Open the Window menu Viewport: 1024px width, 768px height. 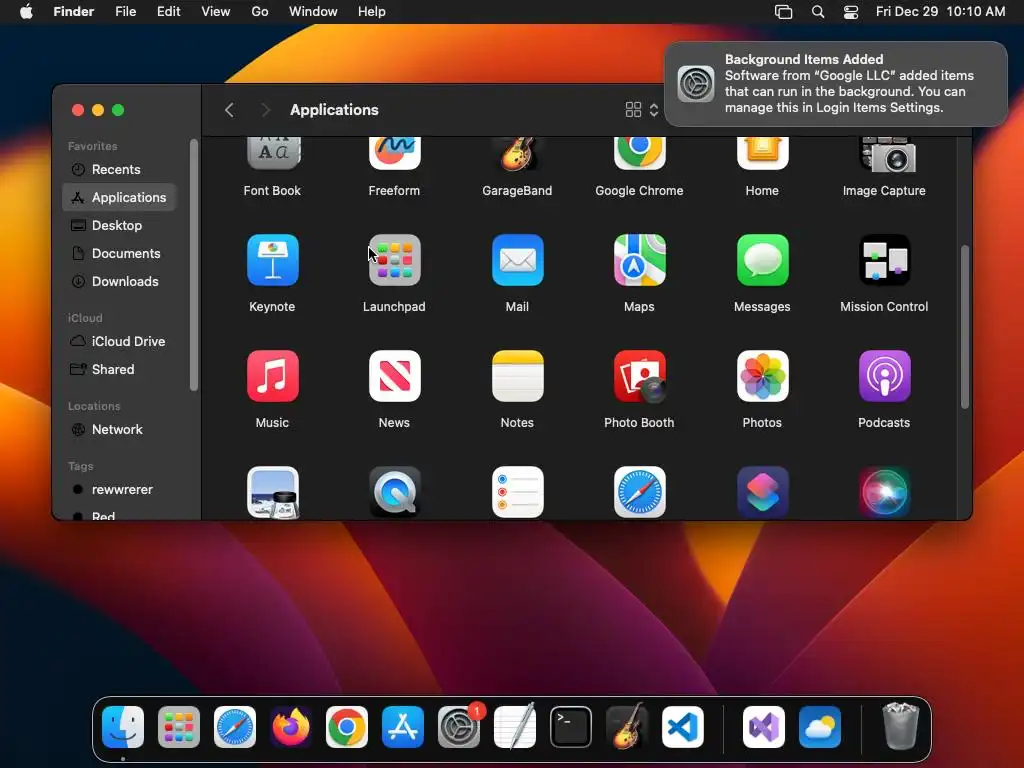point(313,12)
